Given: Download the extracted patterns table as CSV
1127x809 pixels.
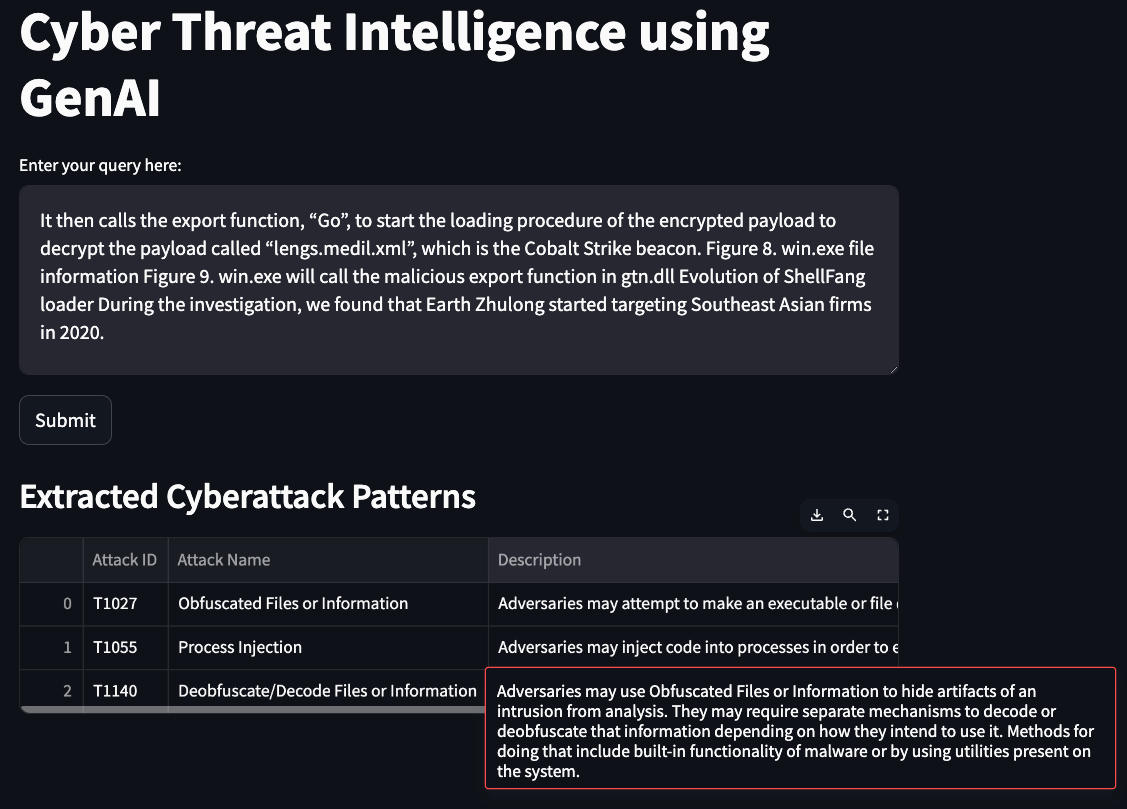Looking at the screenshot, I should 816,514.
